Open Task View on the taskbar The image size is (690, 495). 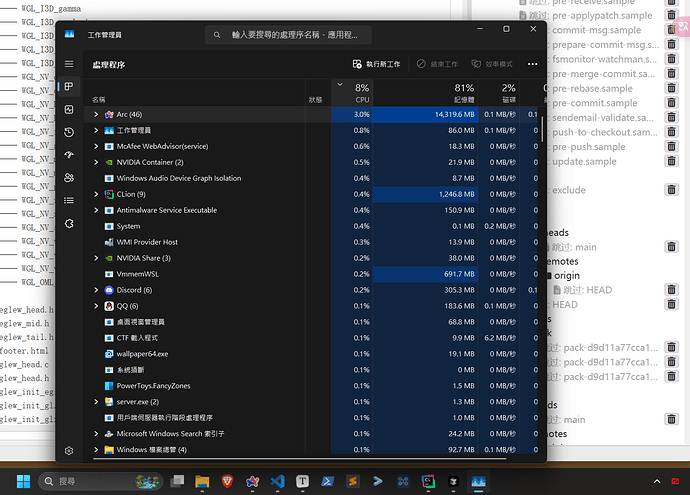177,481
